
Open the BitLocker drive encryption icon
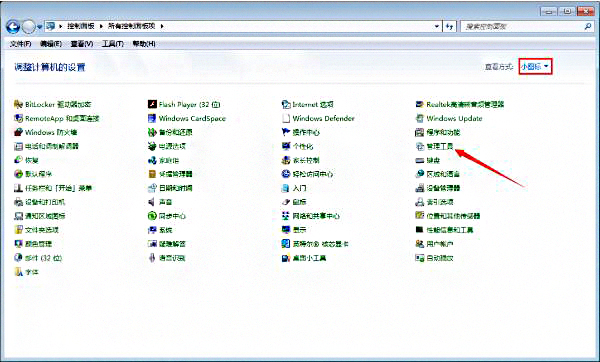click(18, 104)
